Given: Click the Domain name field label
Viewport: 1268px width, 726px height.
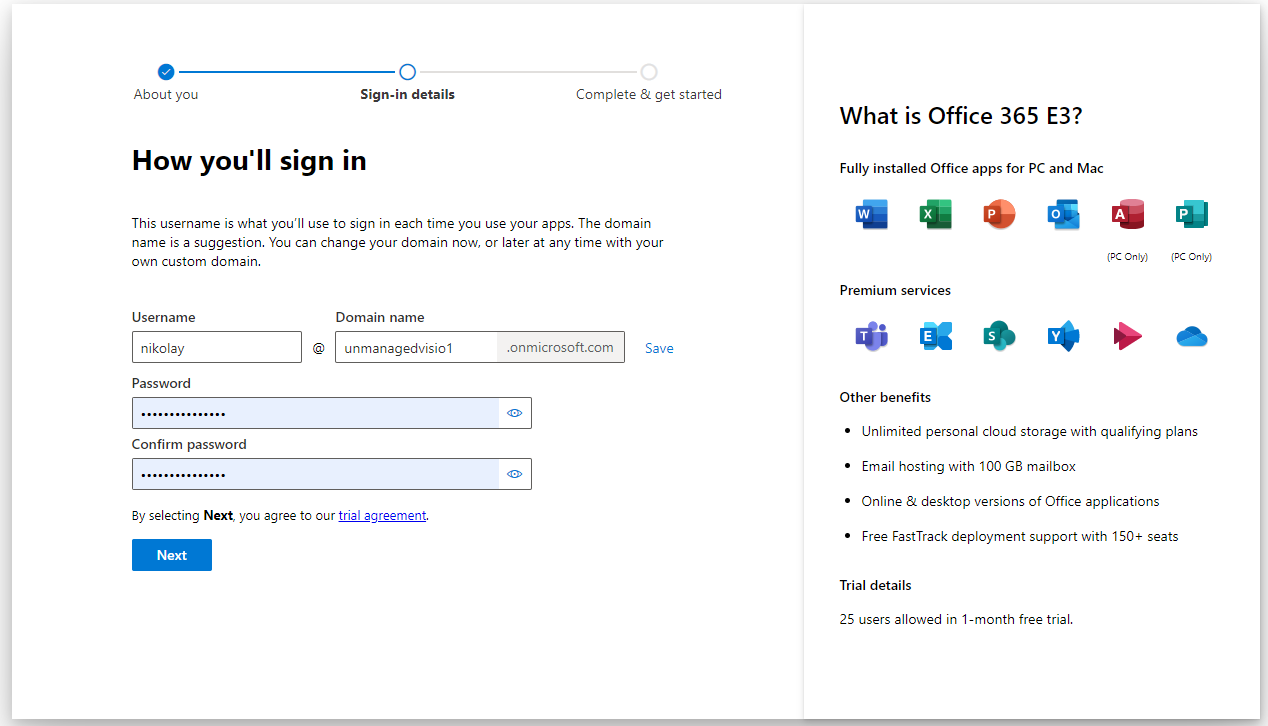Looking at the screenshot, I should click(380, 317).
